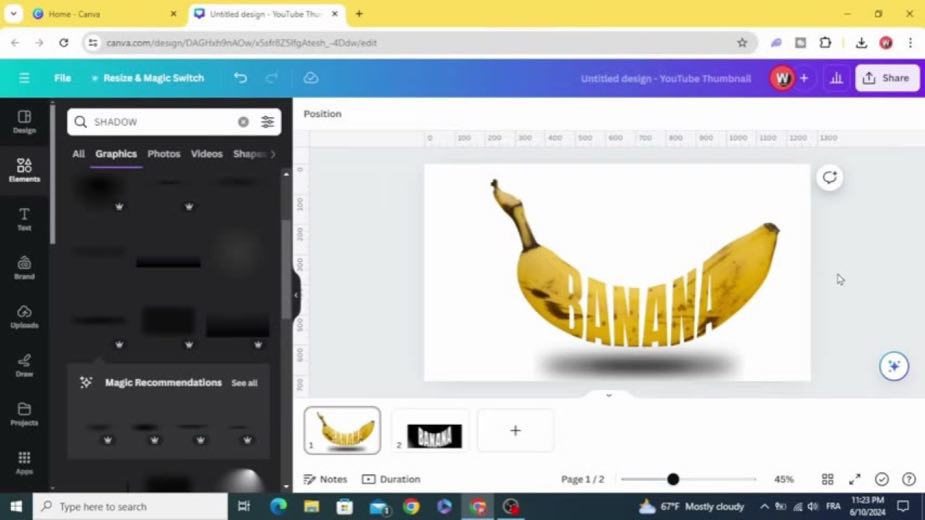Open the Magic assistant sparkle button

894,366
